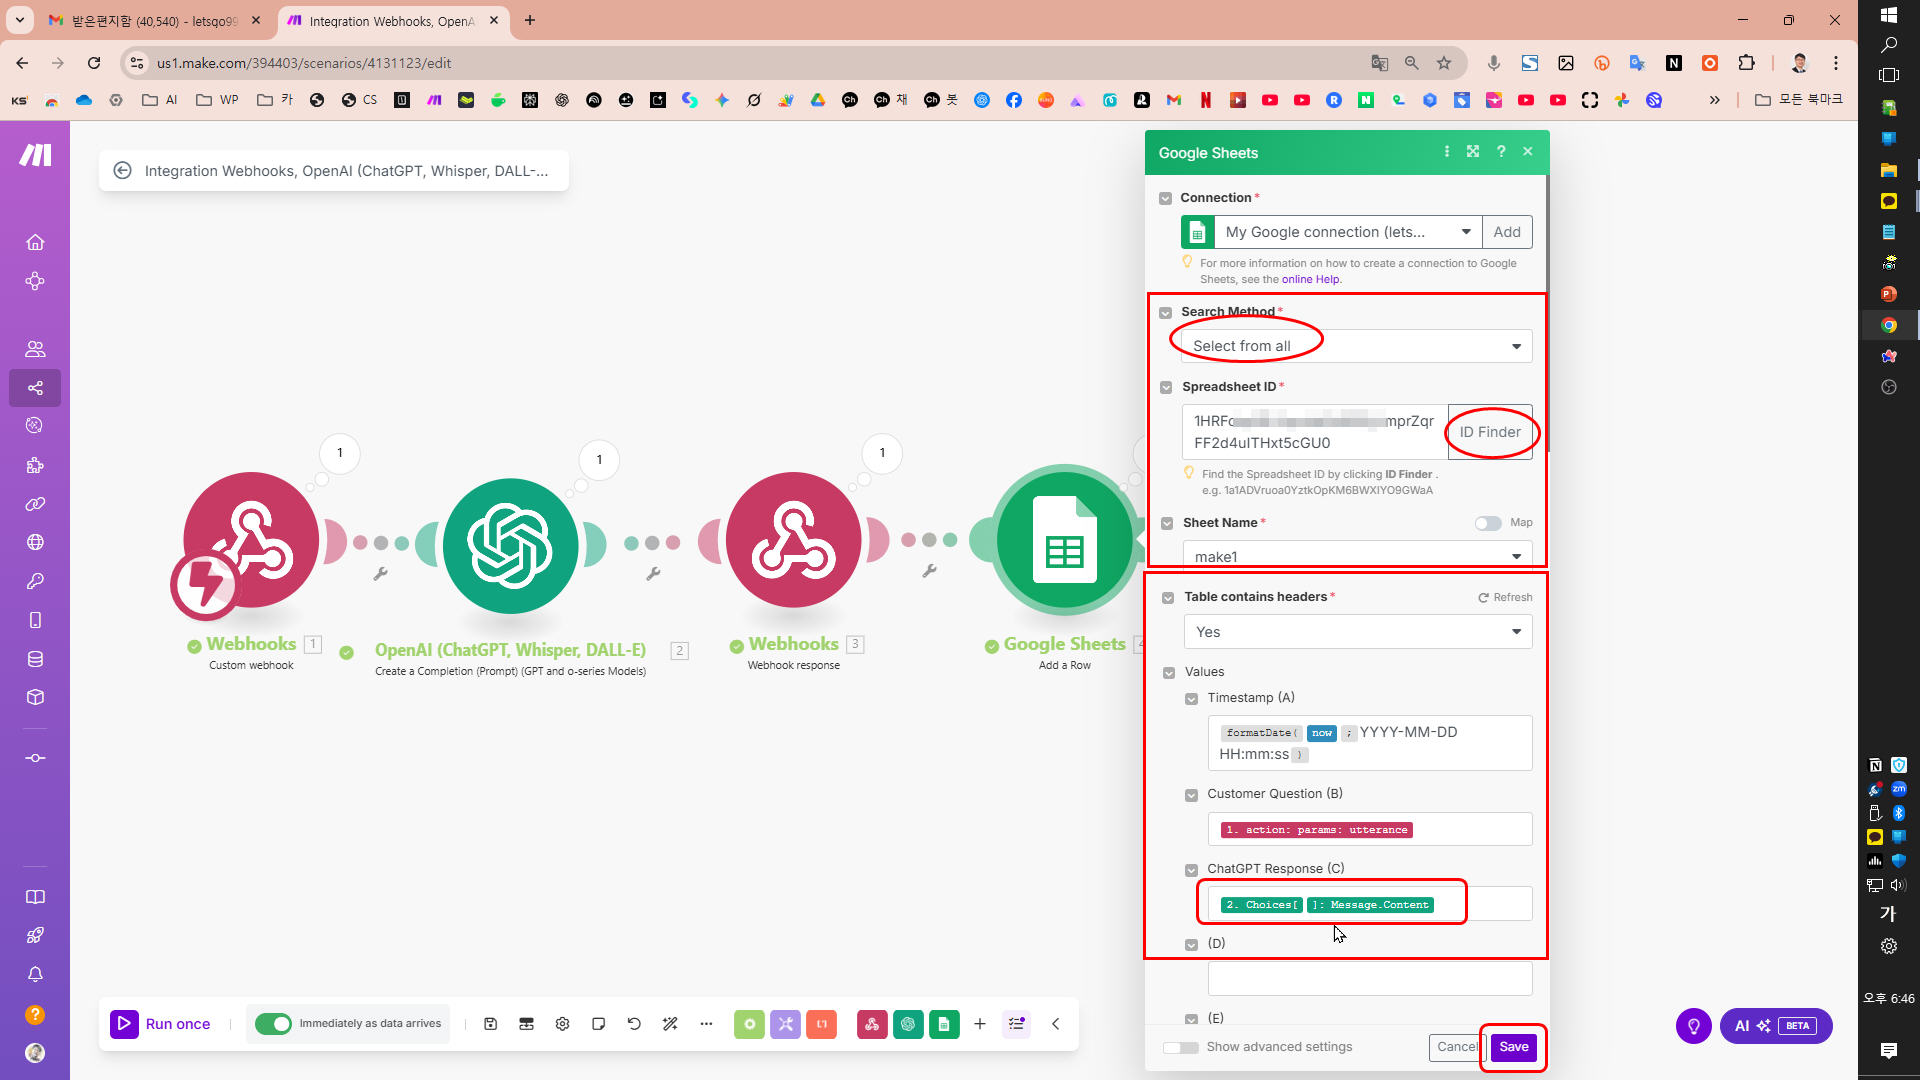Collapse bottom toolbar with left chevron

(1056, 1024)
